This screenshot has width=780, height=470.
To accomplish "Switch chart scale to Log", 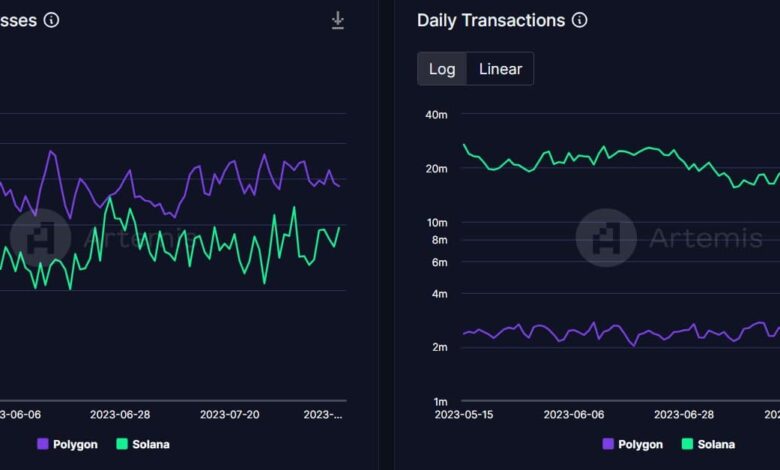I will coord(442,69).
